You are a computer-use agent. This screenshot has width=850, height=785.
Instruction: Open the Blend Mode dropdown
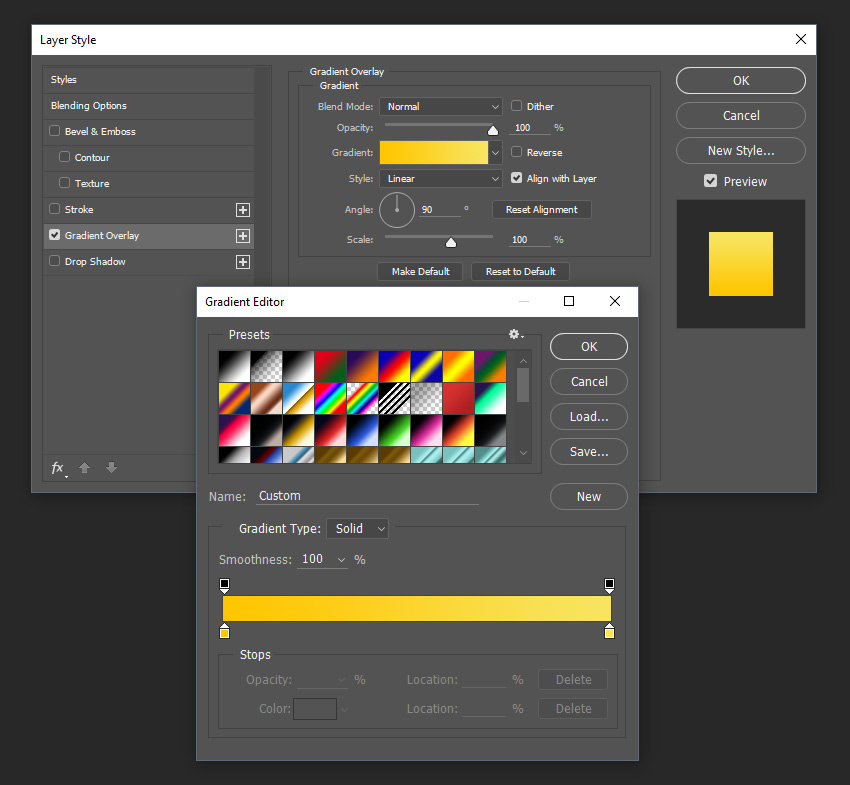coord(440,106)
